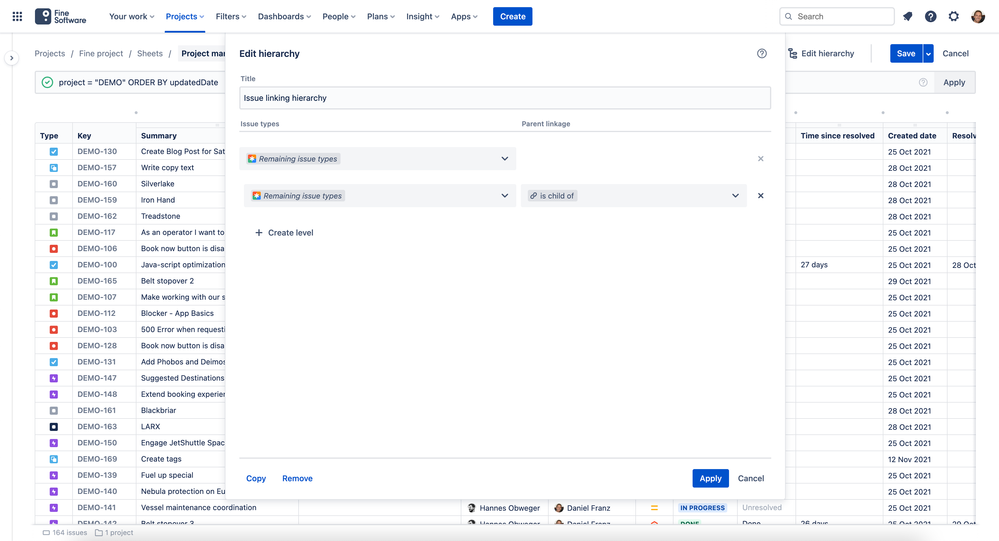
Task: Click the green JQL valid check icon
Action: [x=47, y=82]
